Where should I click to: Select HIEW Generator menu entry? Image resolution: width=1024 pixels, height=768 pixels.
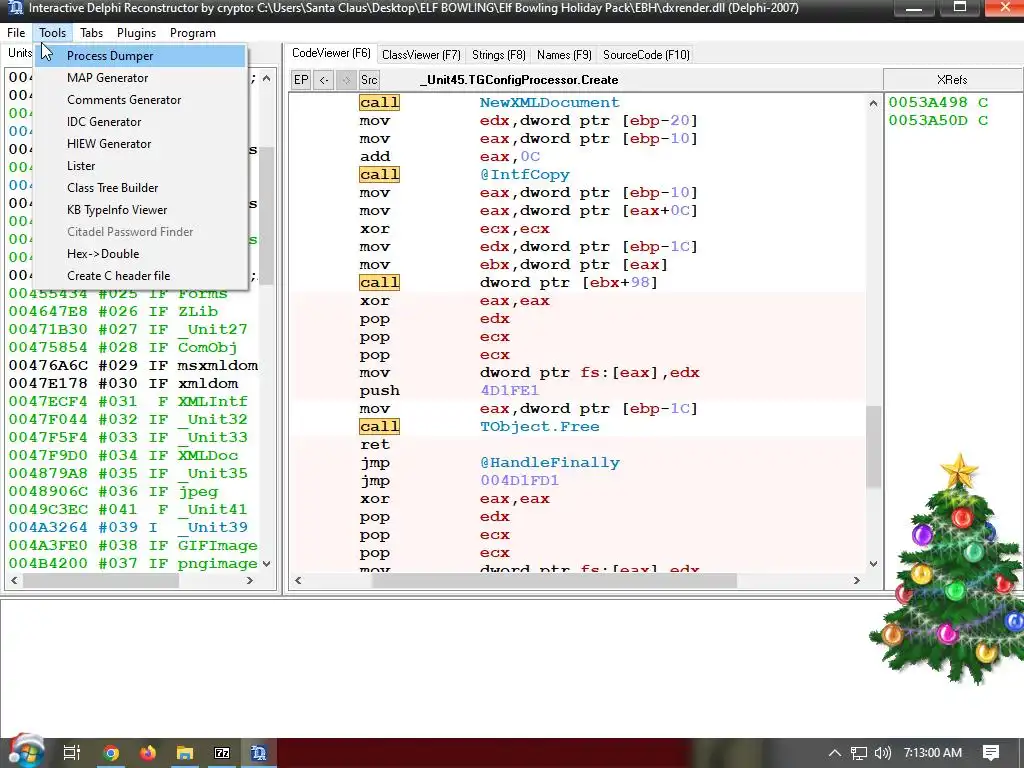tap(140, 144)
